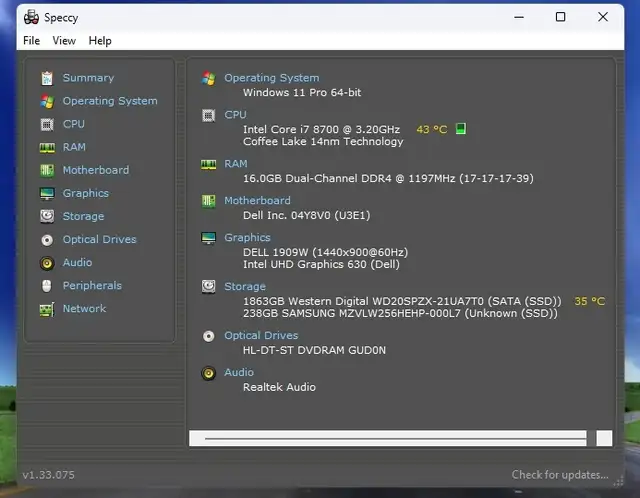This screenshot has height=498, width=640.
Task: Click the RAM heading link in summary
Action: [x=236, y=164]
